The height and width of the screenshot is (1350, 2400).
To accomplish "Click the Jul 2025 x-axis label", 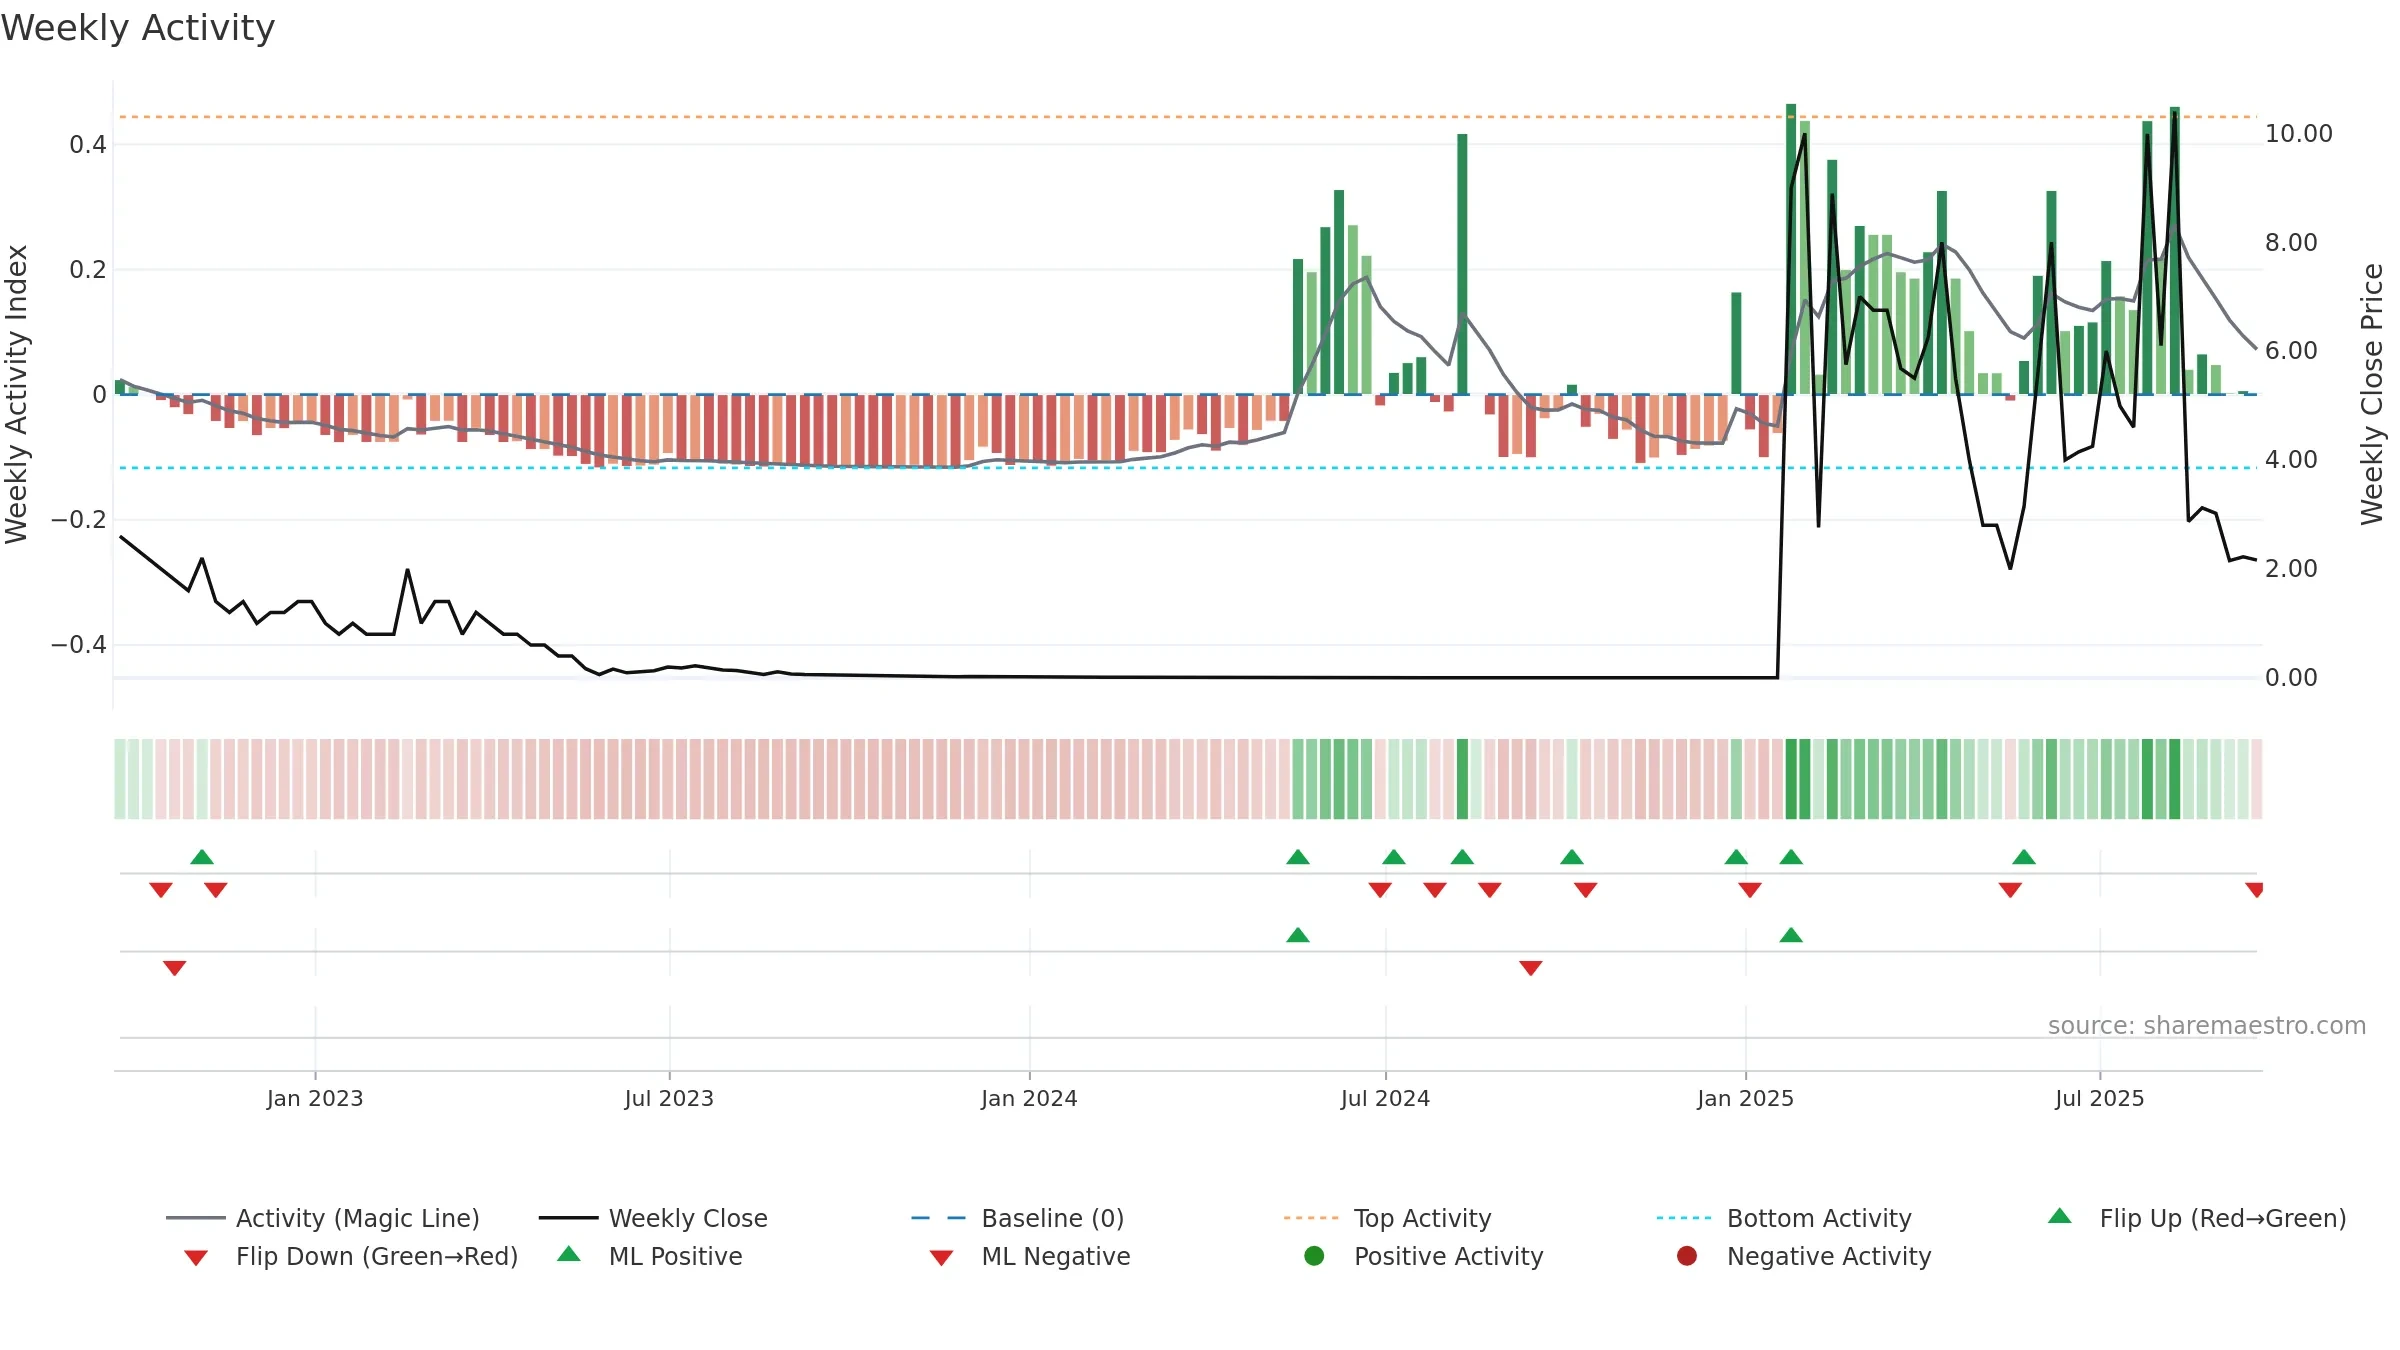I will [x=2100, y=1099].
